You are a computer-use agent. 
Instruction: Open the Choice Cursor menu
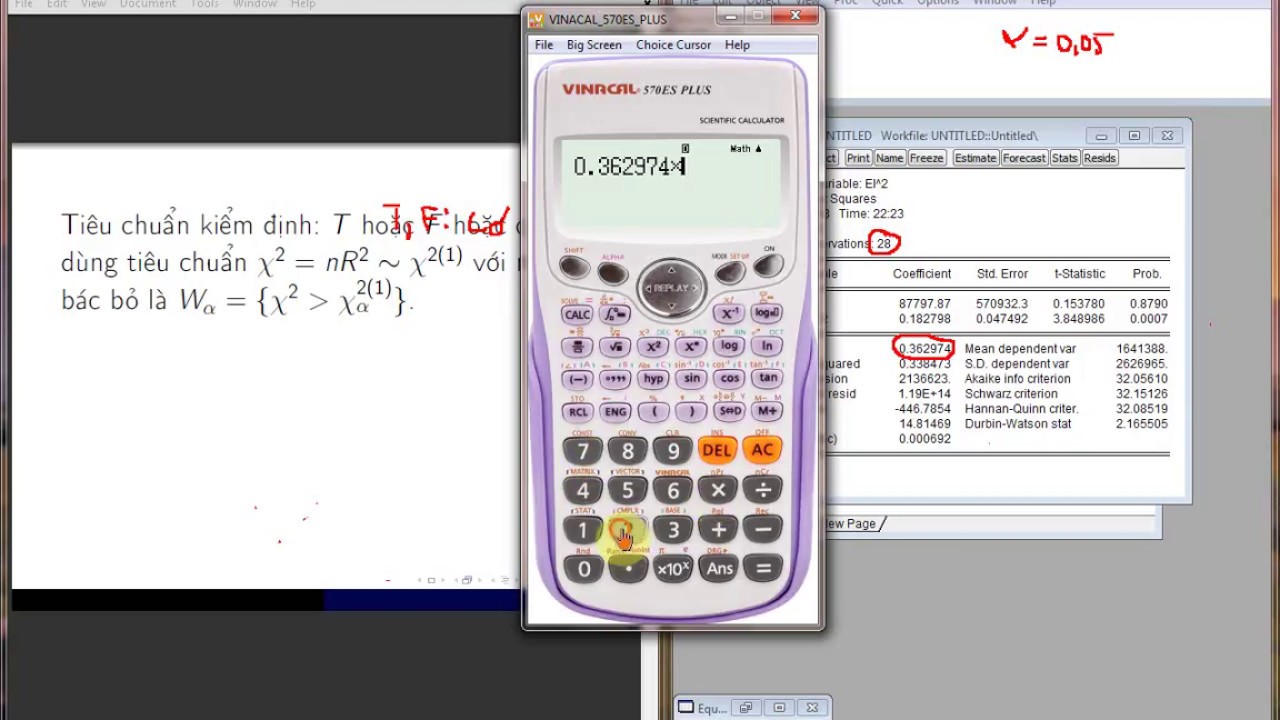click(x=673, y=45)
